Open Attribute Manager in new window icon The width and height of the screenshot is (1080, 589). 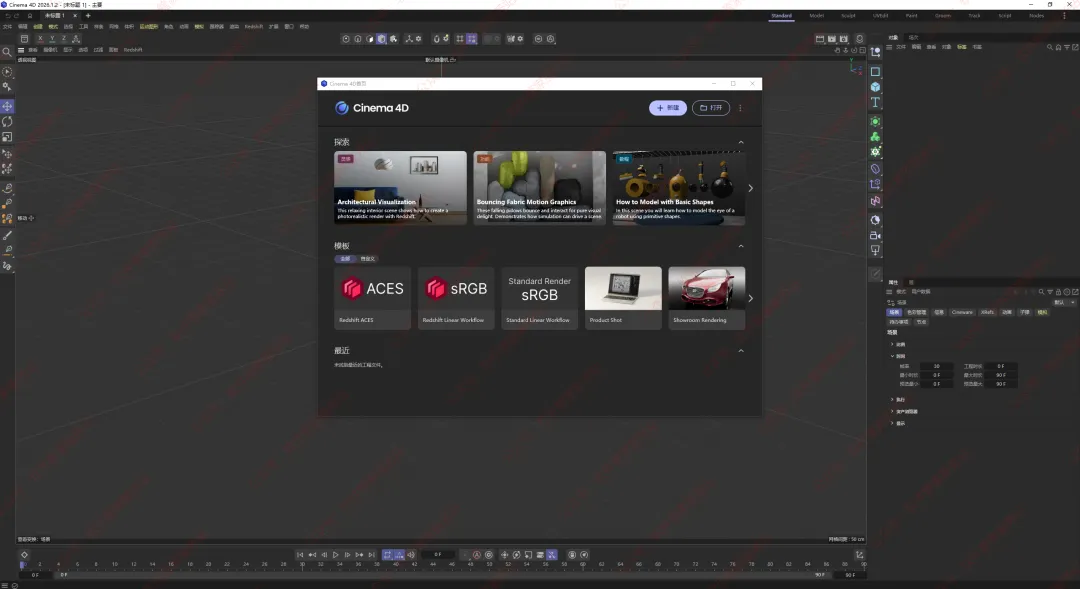tap(1075, 291)
